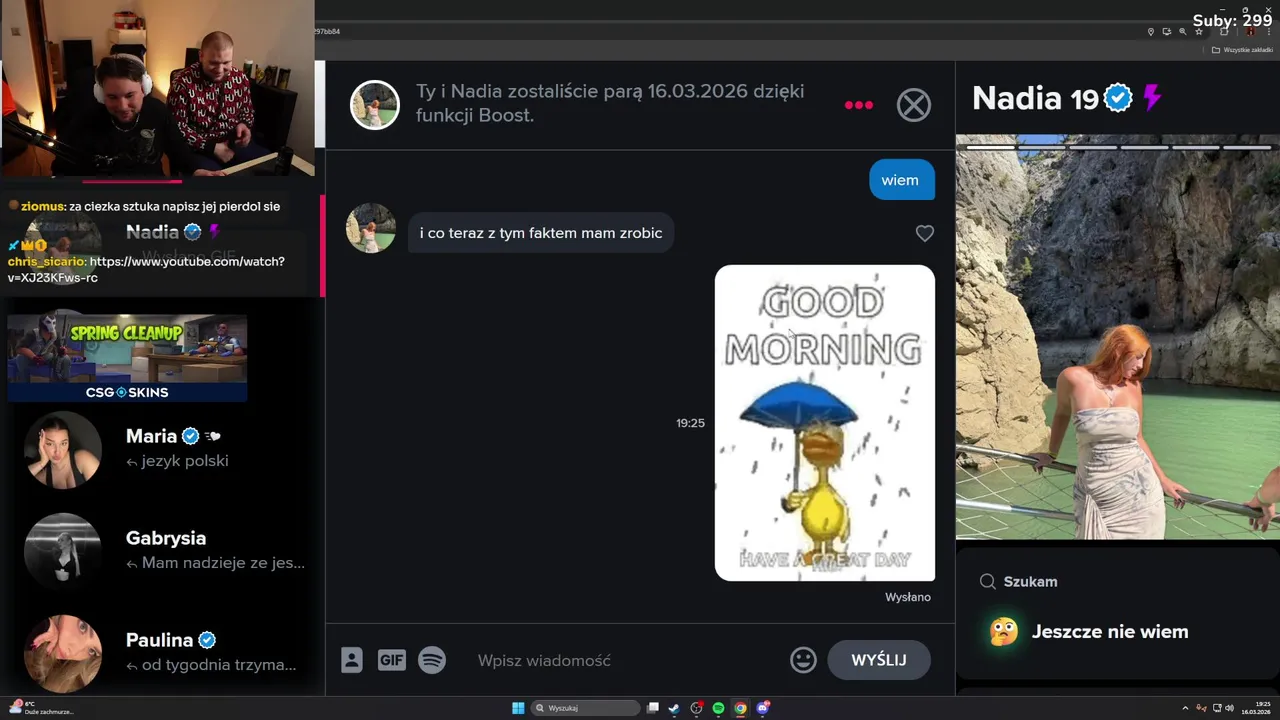
Task: Open the taskbar clock and date
Action: tap(1256, 708)
